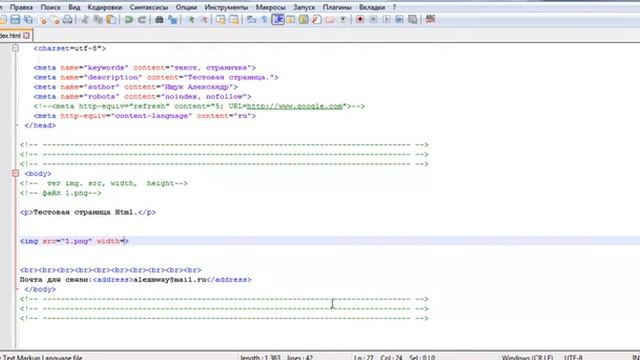Image resolution: width=640 pixels, height=360 pixels.
Task: Toggle the Document Map toolbar icon
Action: tap(304, 19)
